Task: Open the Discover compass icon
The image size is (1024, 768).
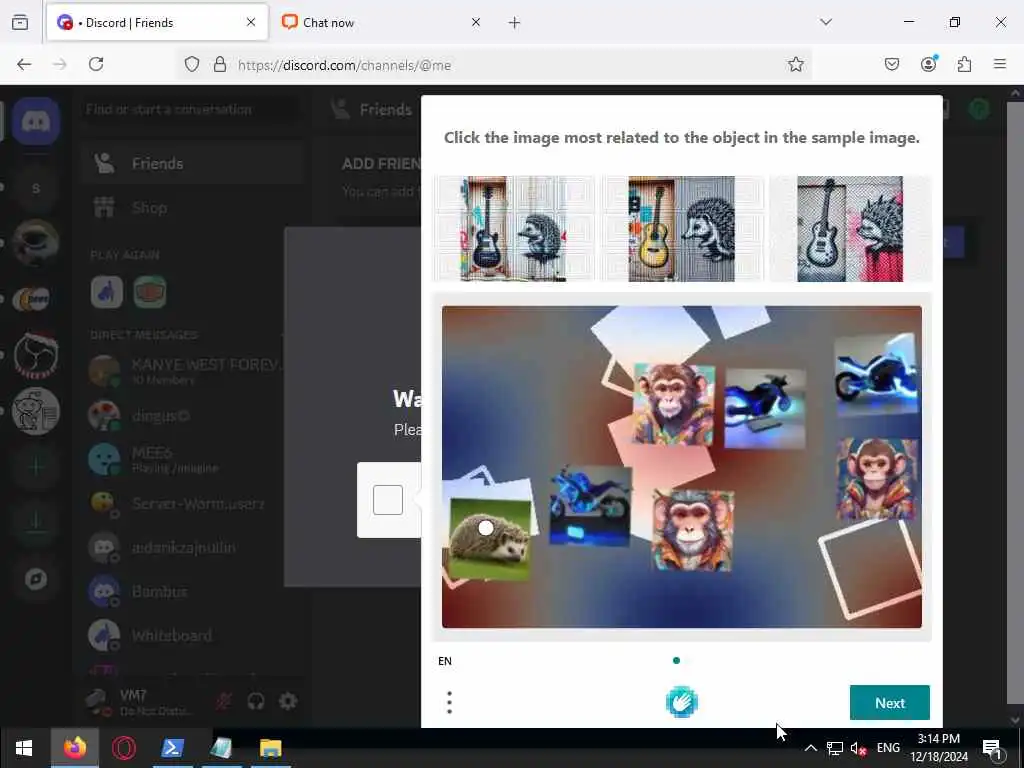Action: coord(36,579)
